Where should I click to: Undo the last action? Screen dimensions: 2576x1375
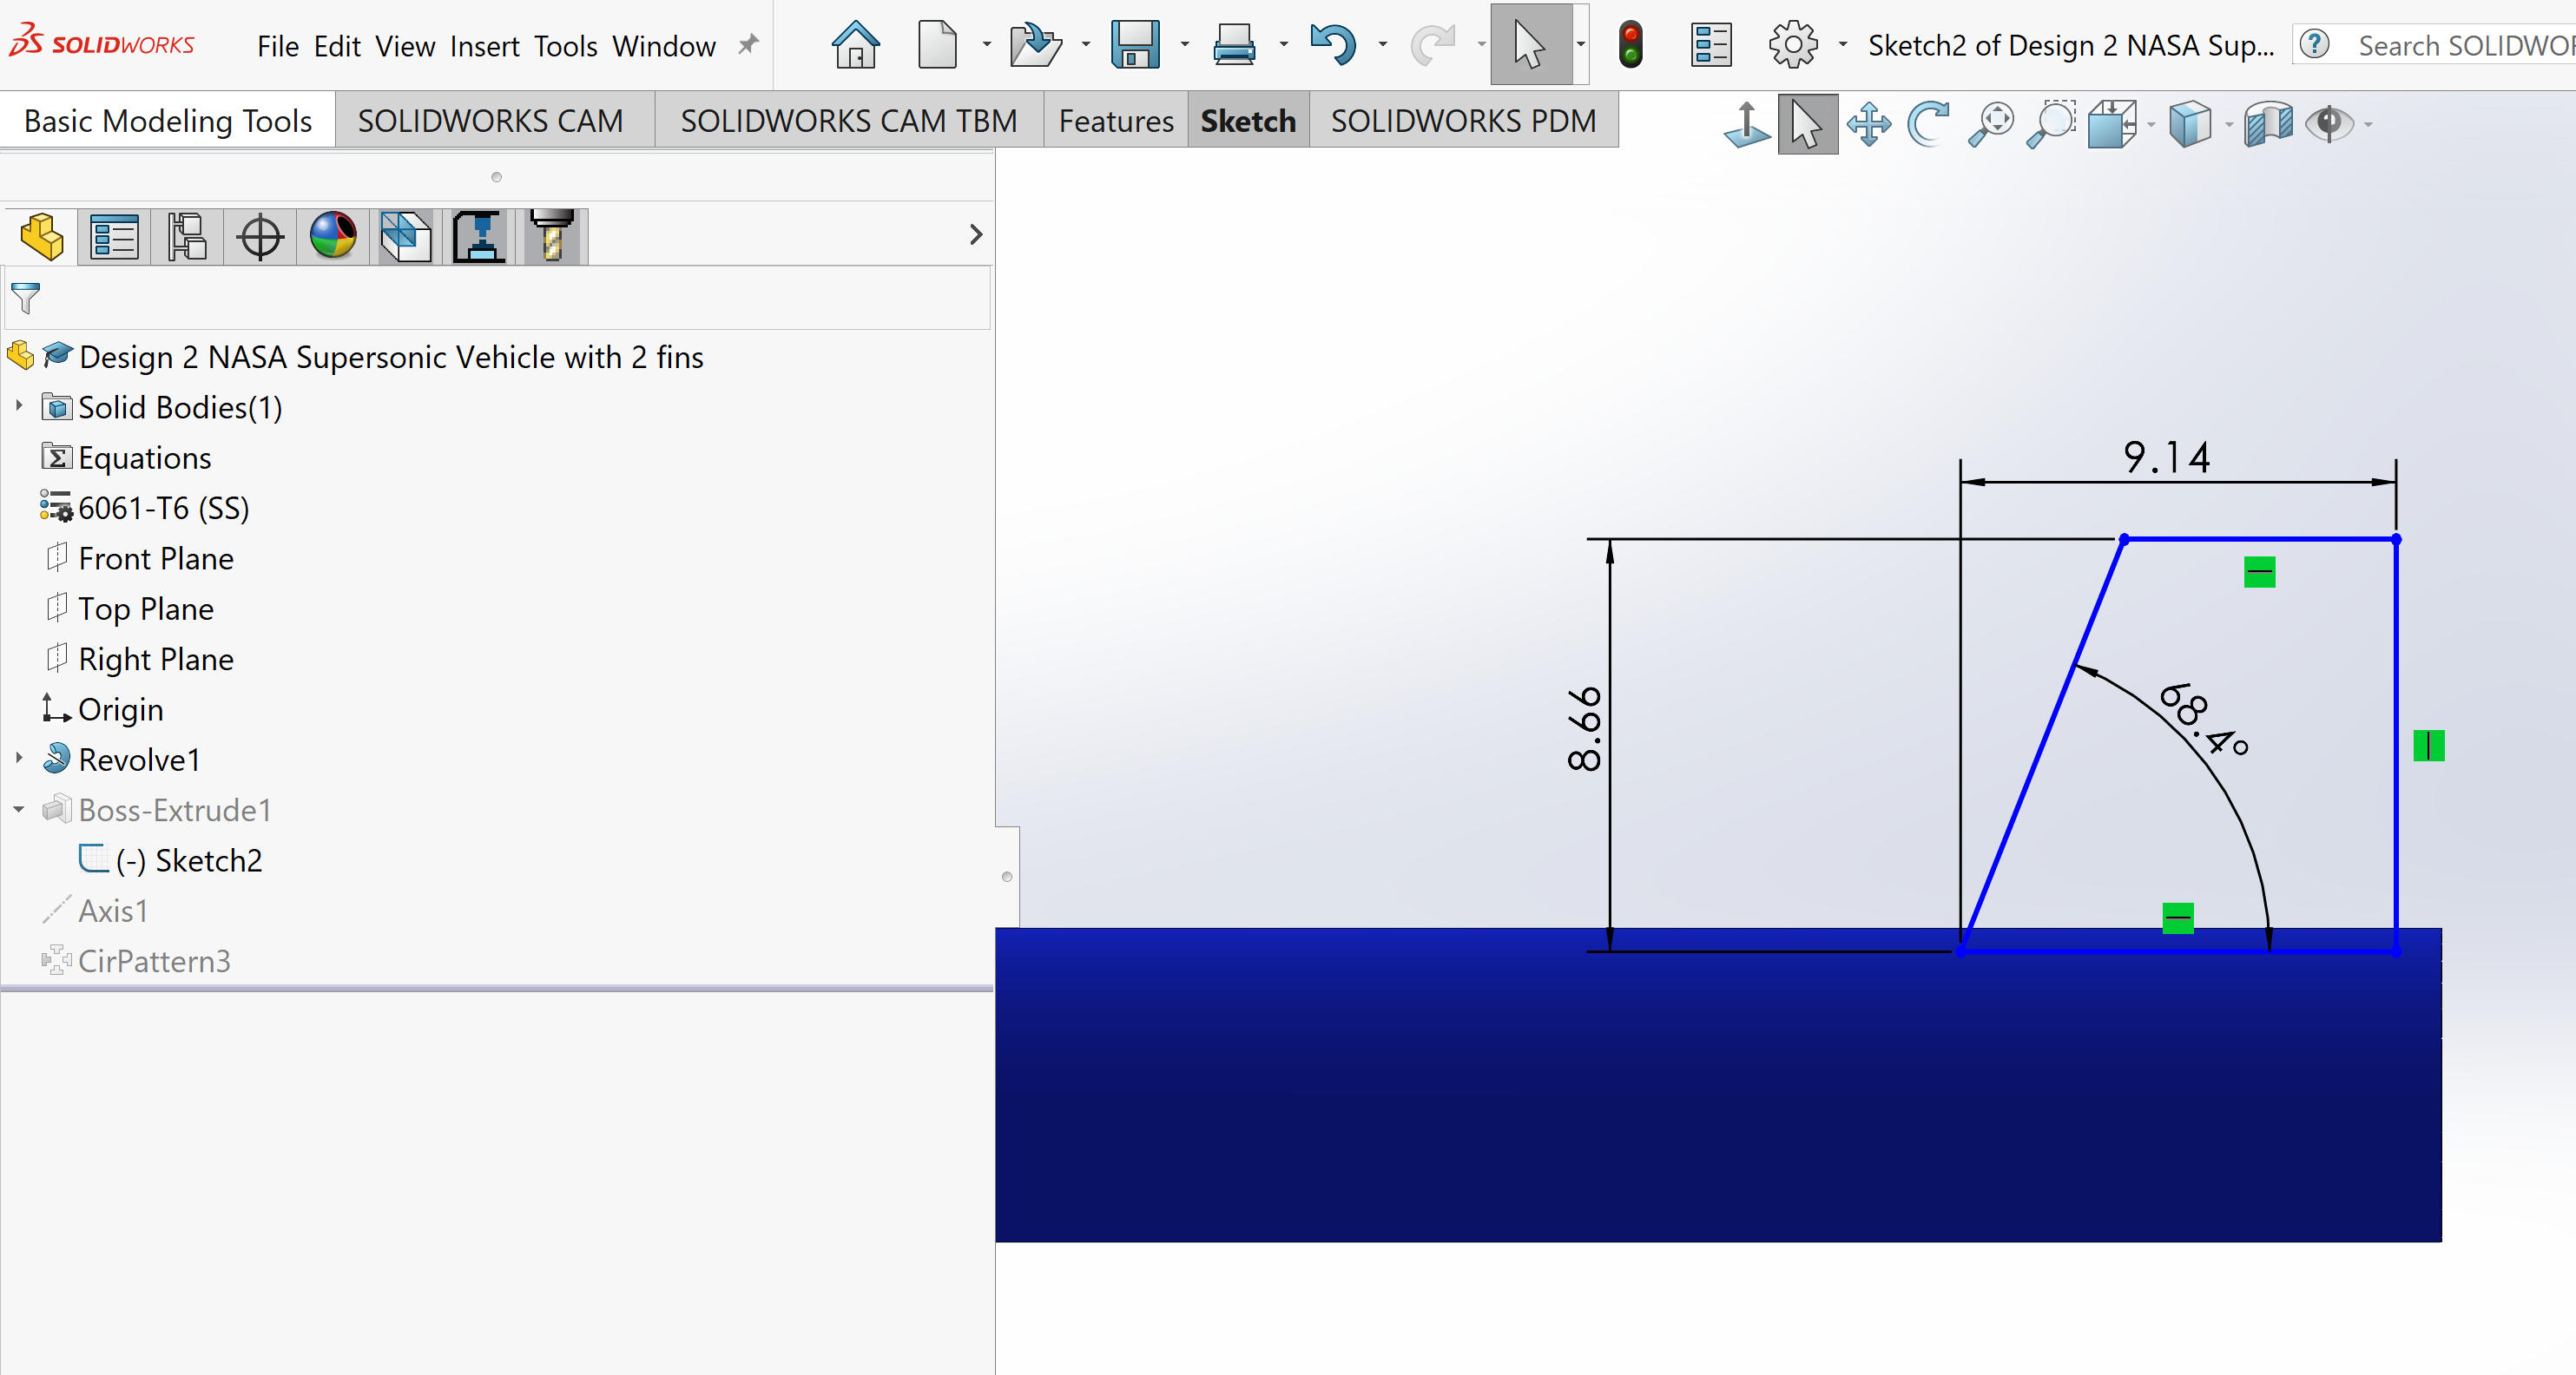point(1333,45)
